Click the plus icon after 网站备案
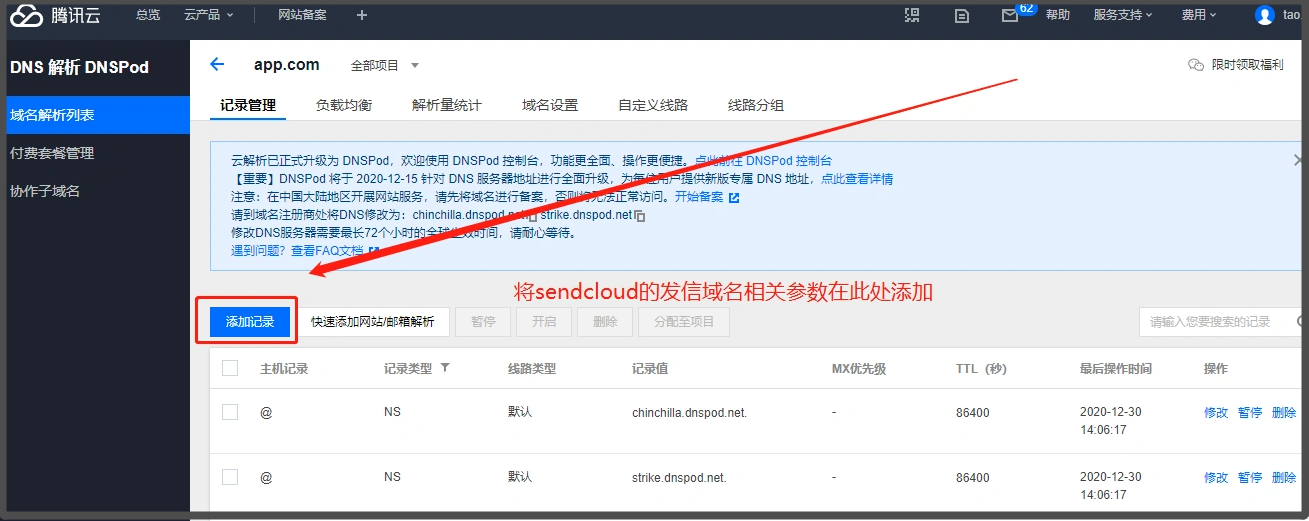 [362, 15]
